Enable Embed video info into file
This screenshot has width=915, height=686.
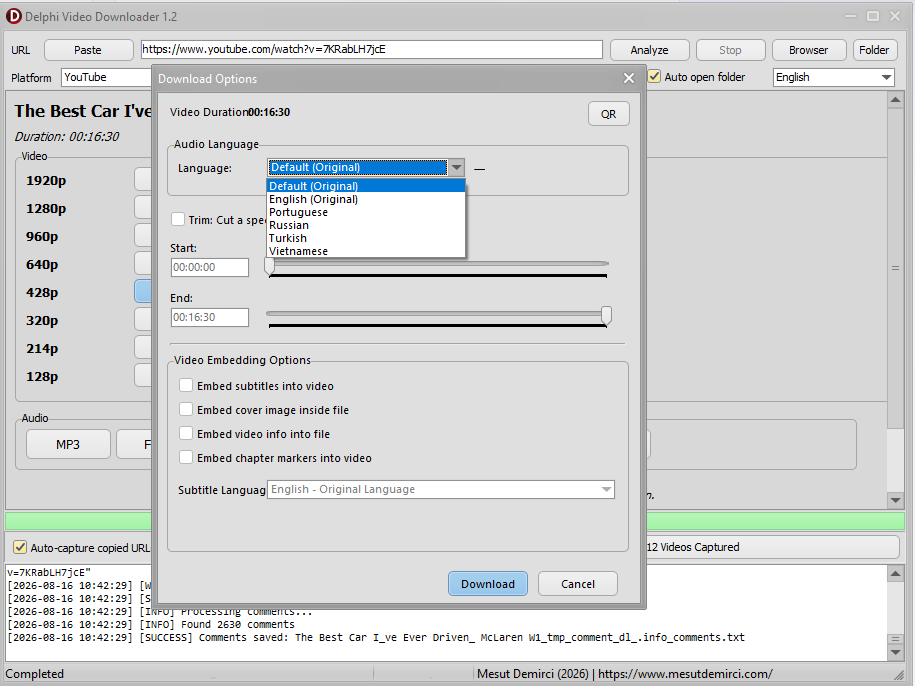[186, 433]
